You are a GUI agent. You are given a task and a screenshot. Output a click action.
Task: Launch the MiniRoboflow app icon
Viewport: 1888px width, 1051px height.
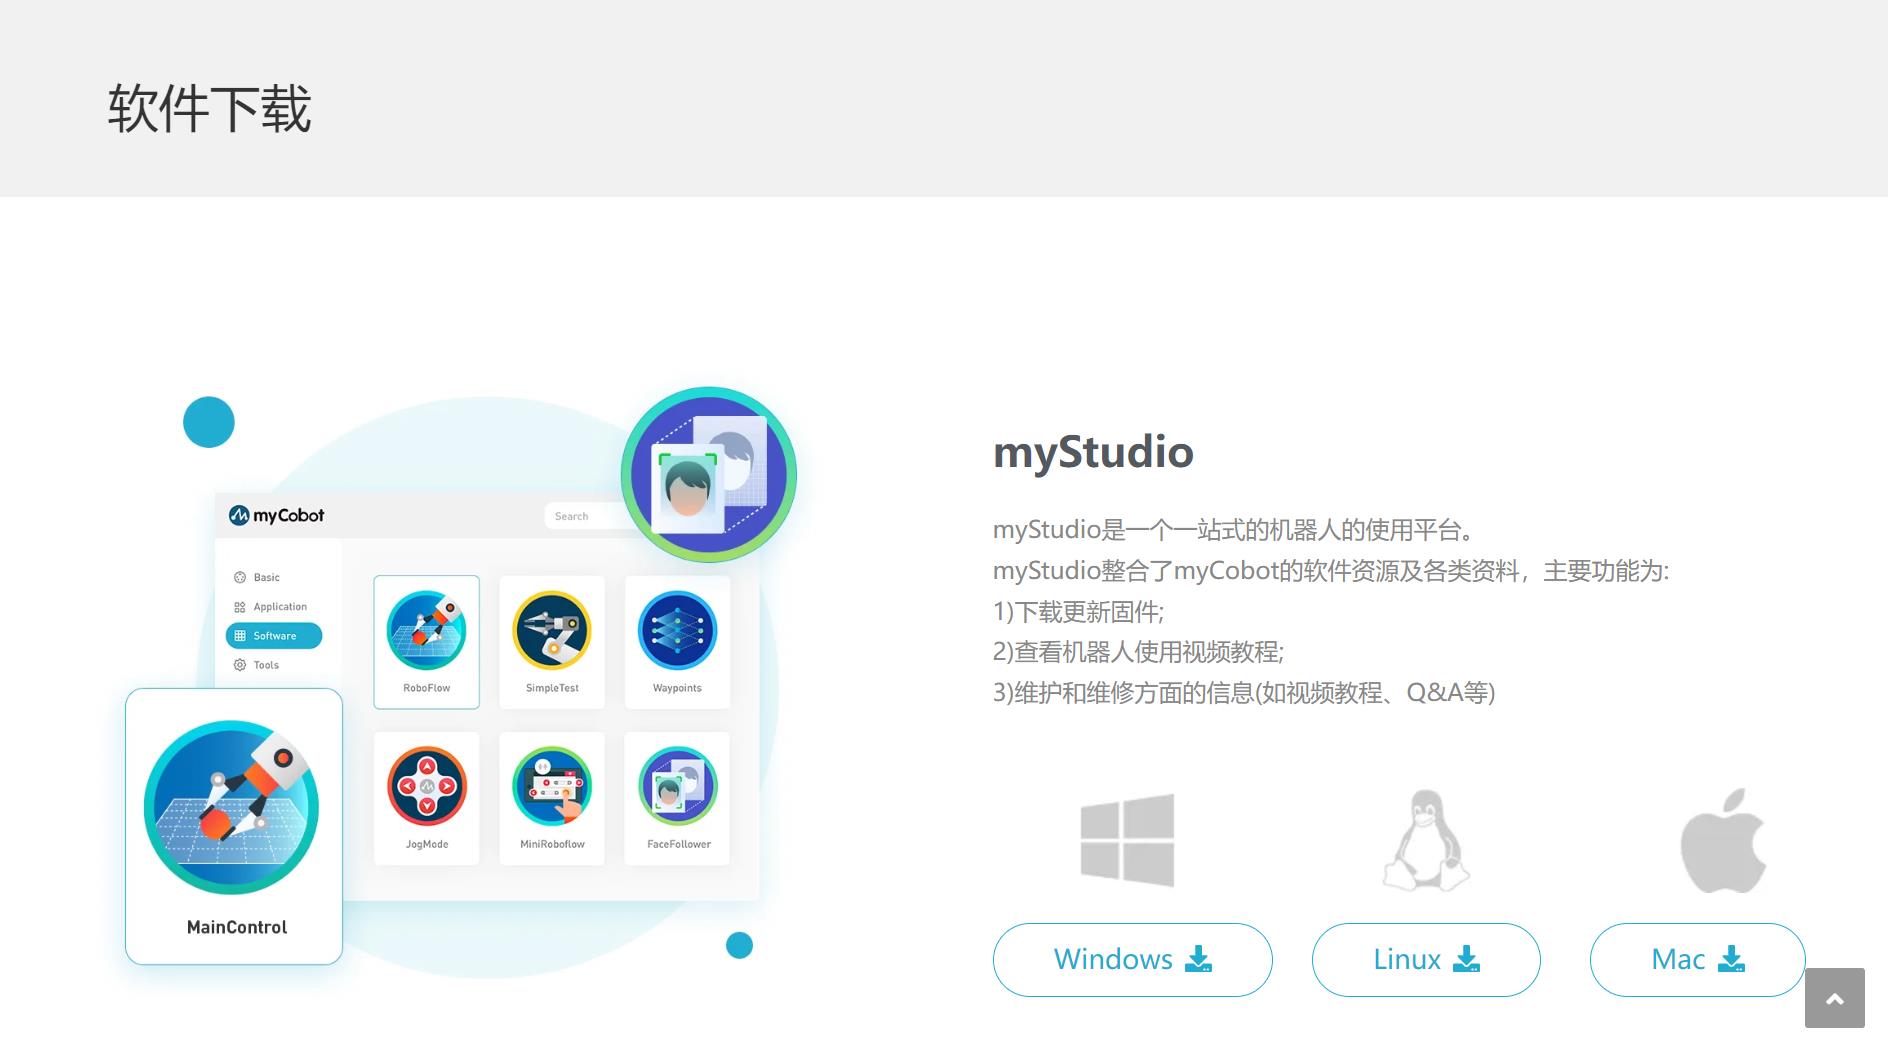pos(551,786)
